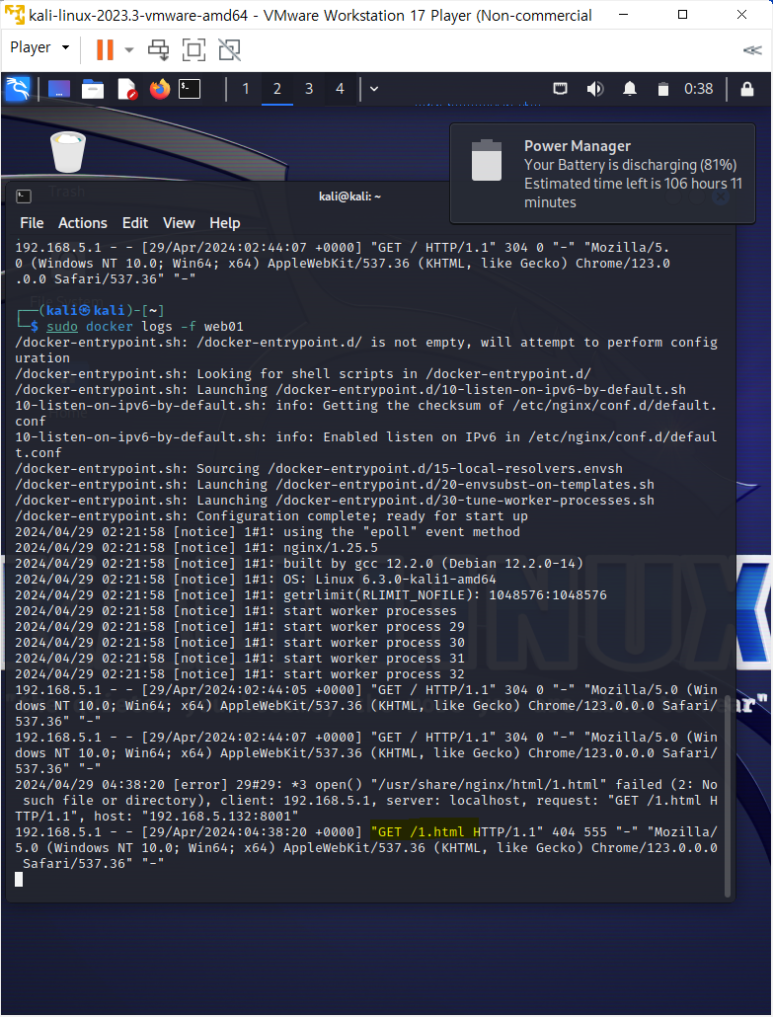Launch the text editor icon in the Kali panel
This screenshot has width=773, height=1017.
(x=127, y=89)
